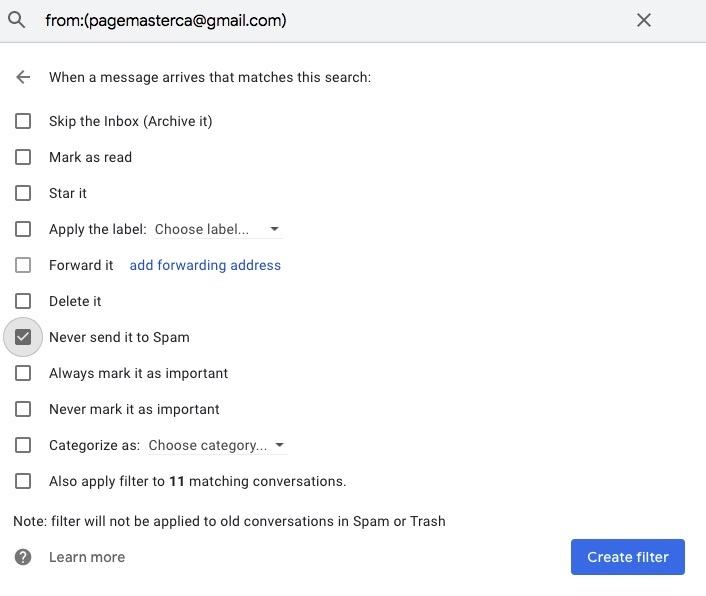Open help via the question mark icon
The image size is (706, 596).
23,557
